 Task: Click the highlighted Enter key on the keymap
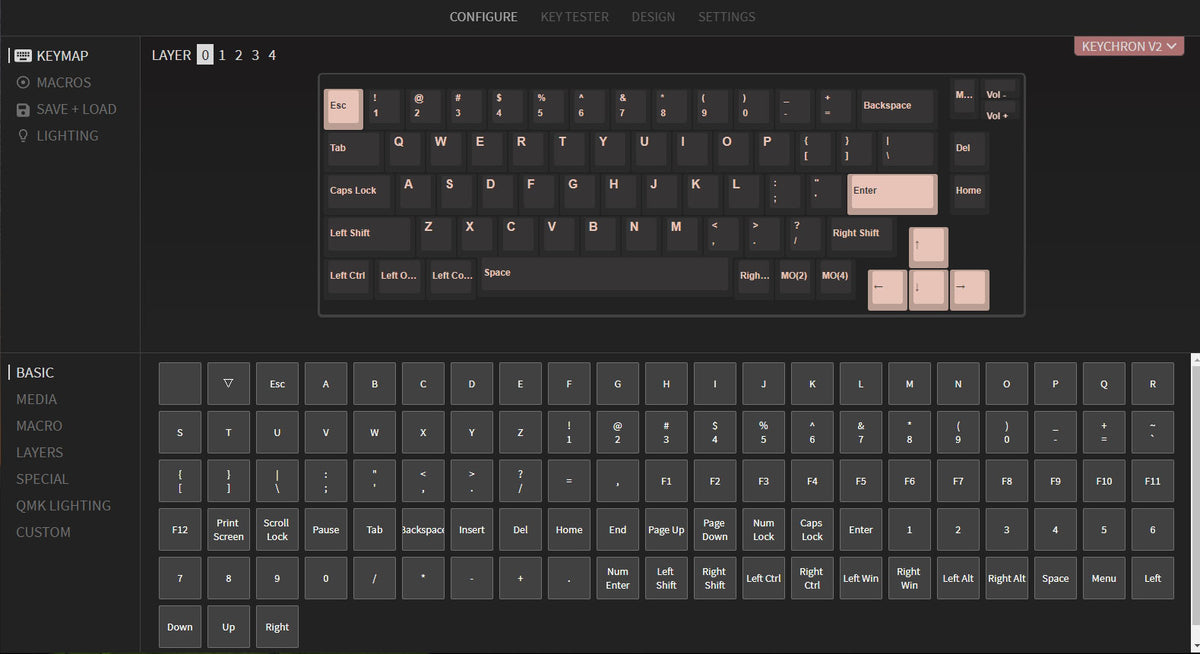tap(891, 192)
